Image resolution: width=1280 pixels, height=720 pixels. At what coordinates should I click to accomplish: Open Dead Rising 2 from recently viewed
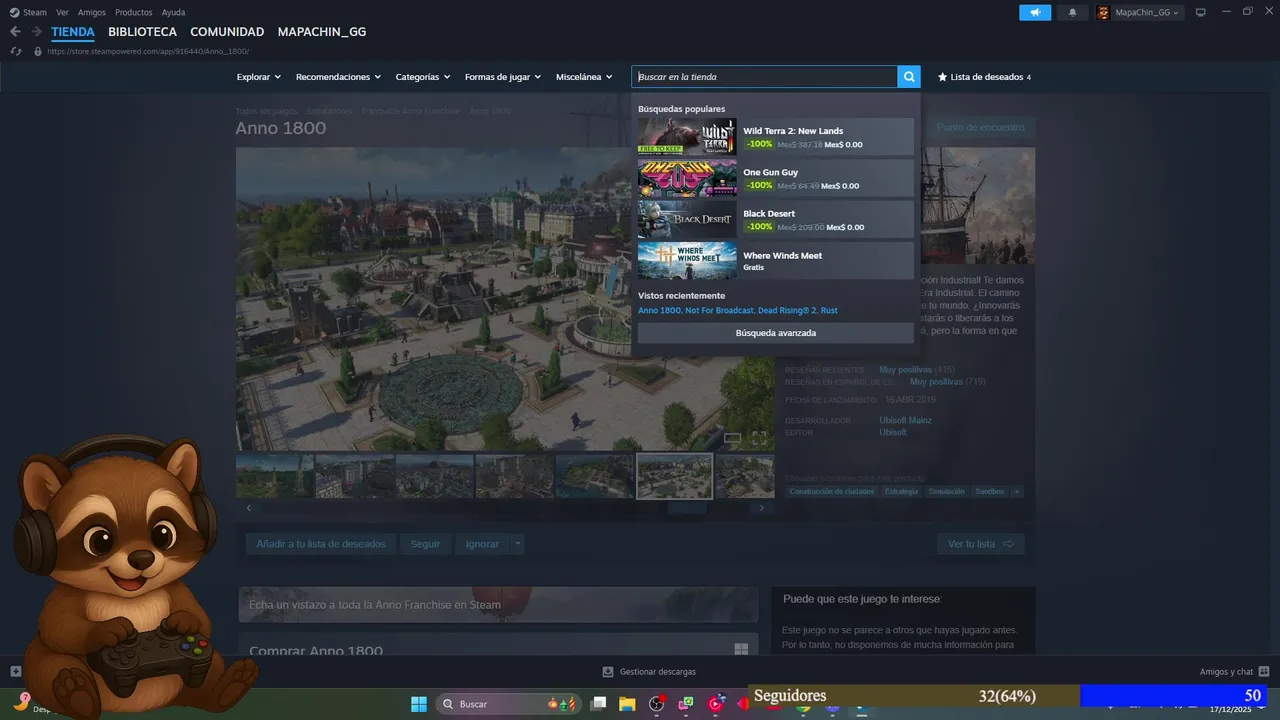(789, 311)
